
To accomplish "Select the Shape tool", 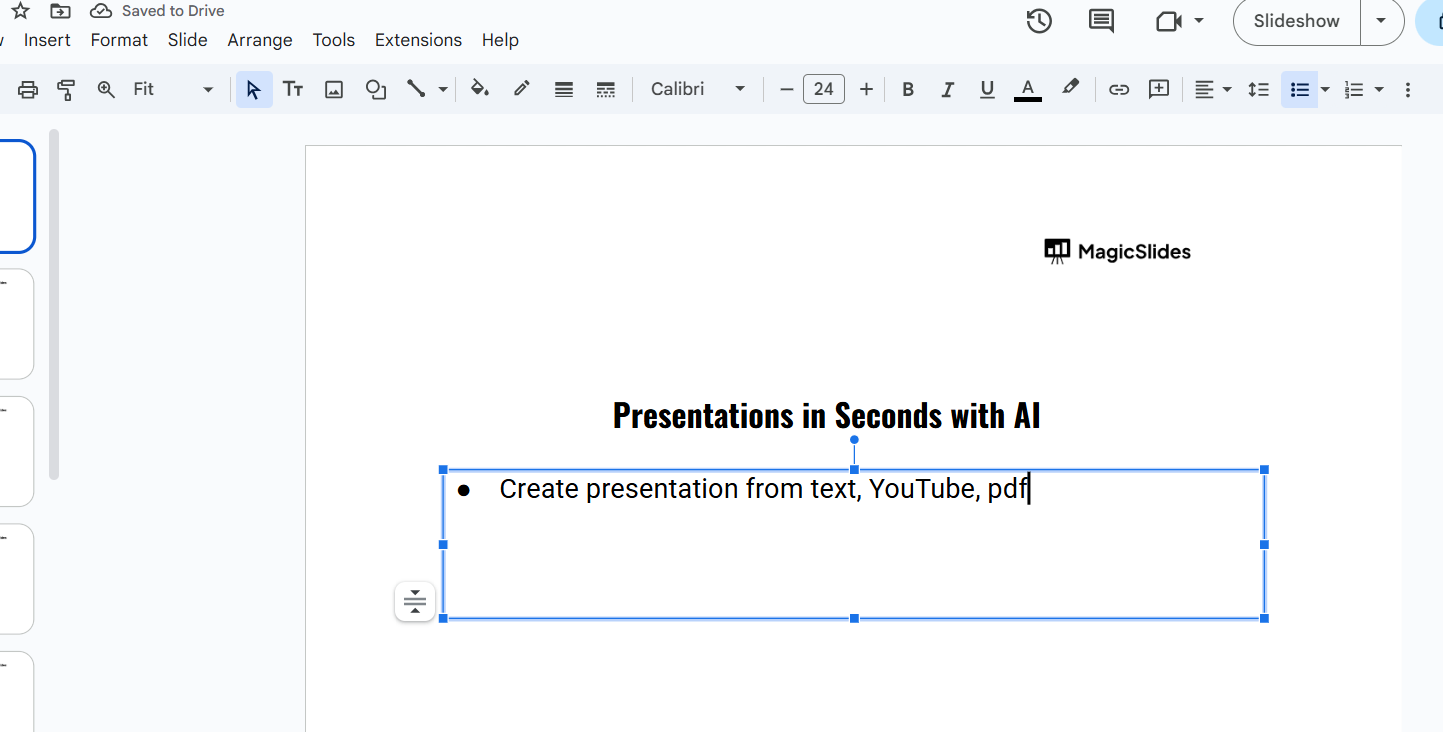I will coord(375,89).
